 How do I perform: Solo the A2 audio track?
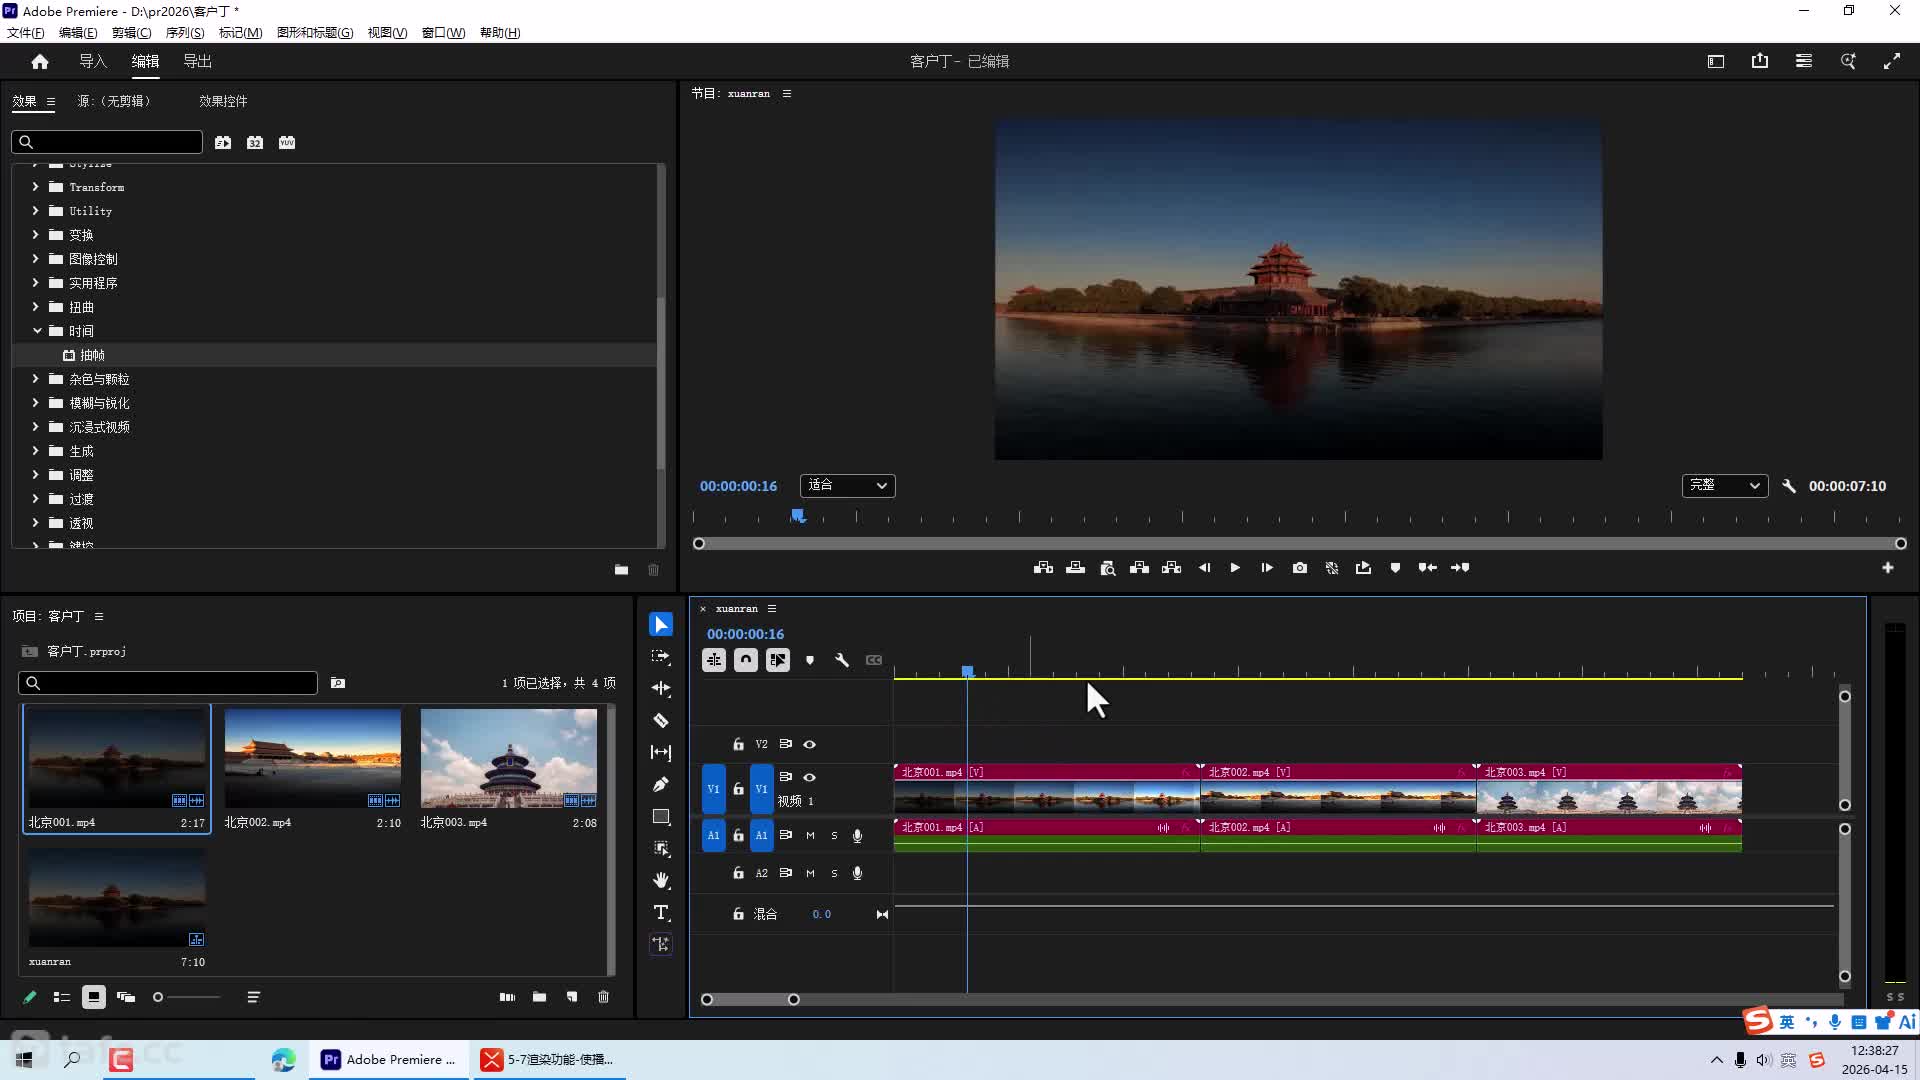point(834,874)
